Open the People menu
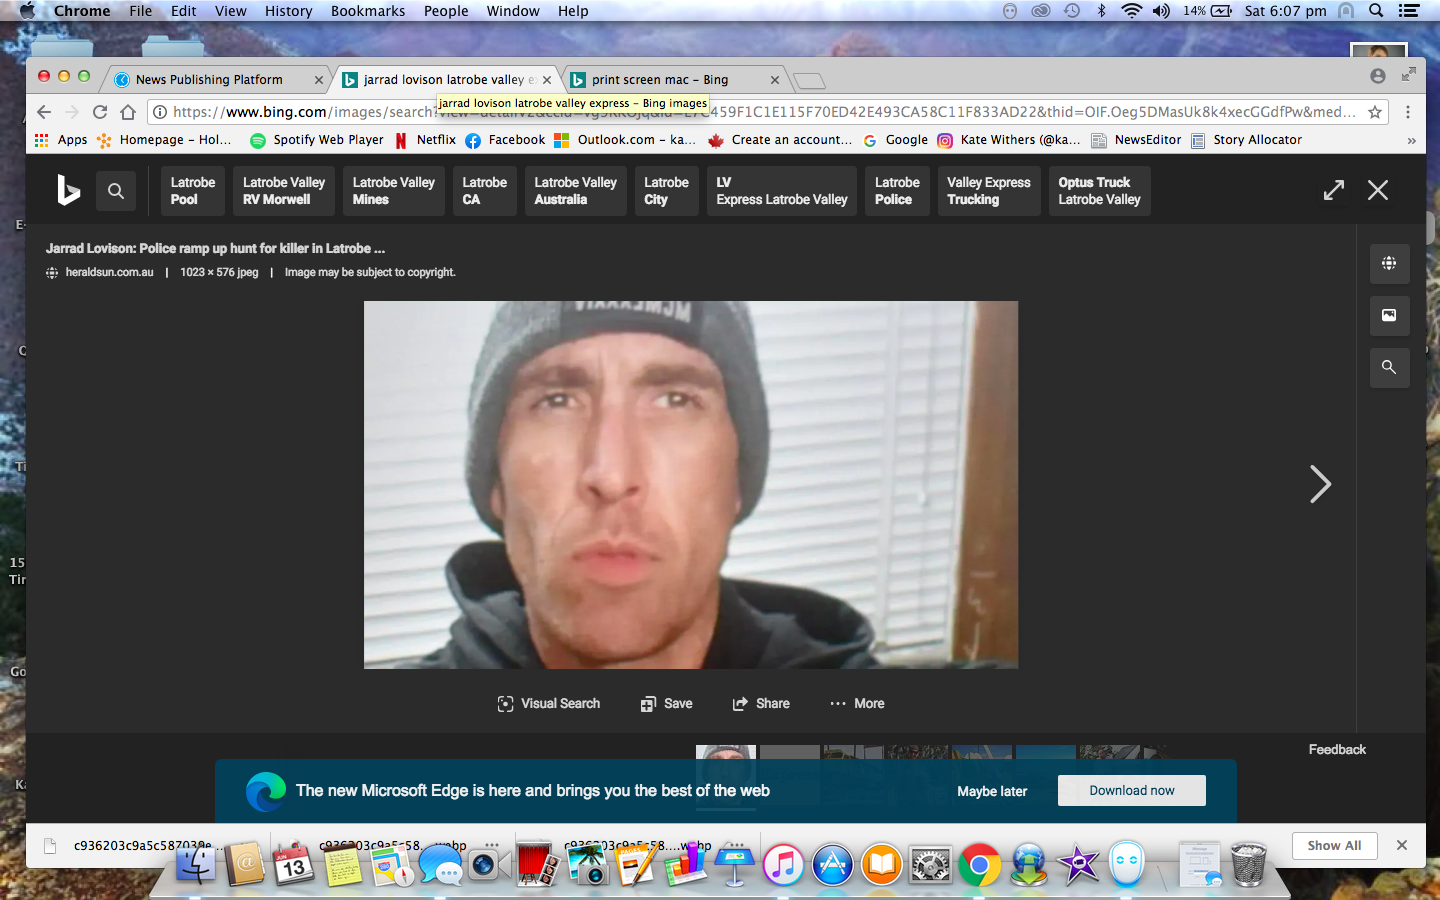 coord(446,11)
